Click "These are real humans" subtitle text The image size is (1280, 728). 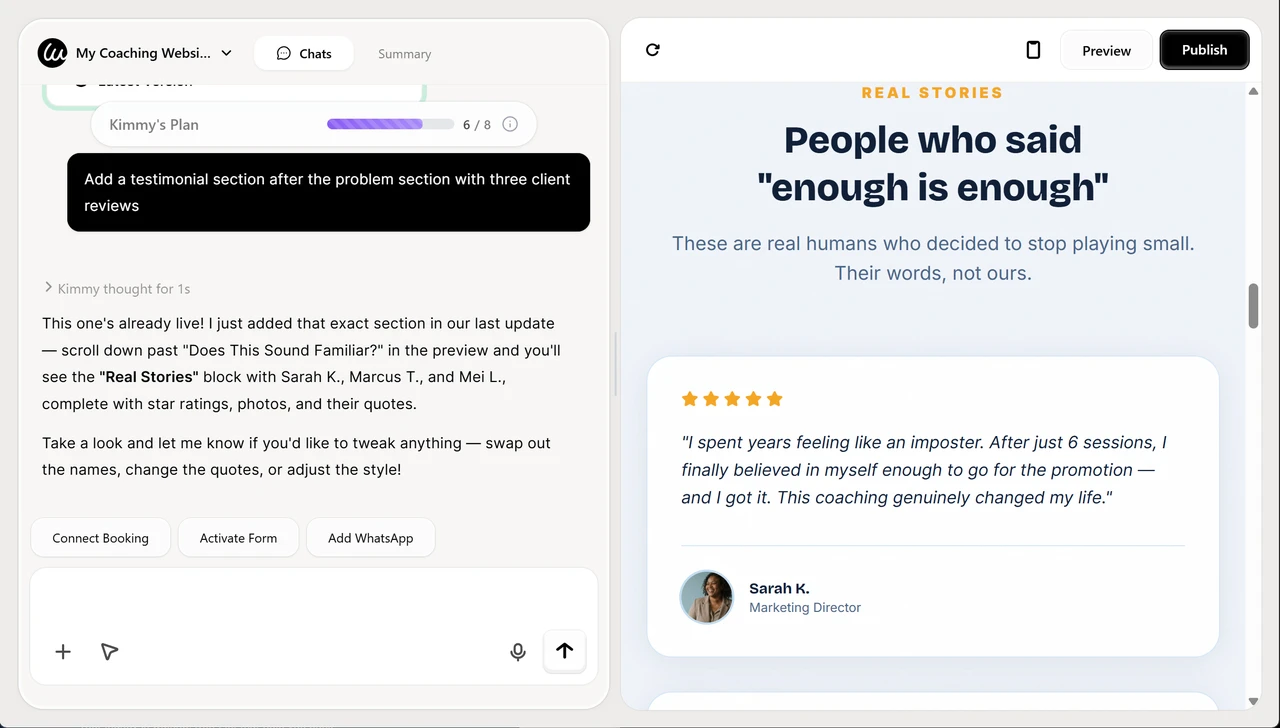tap(932, 258)
